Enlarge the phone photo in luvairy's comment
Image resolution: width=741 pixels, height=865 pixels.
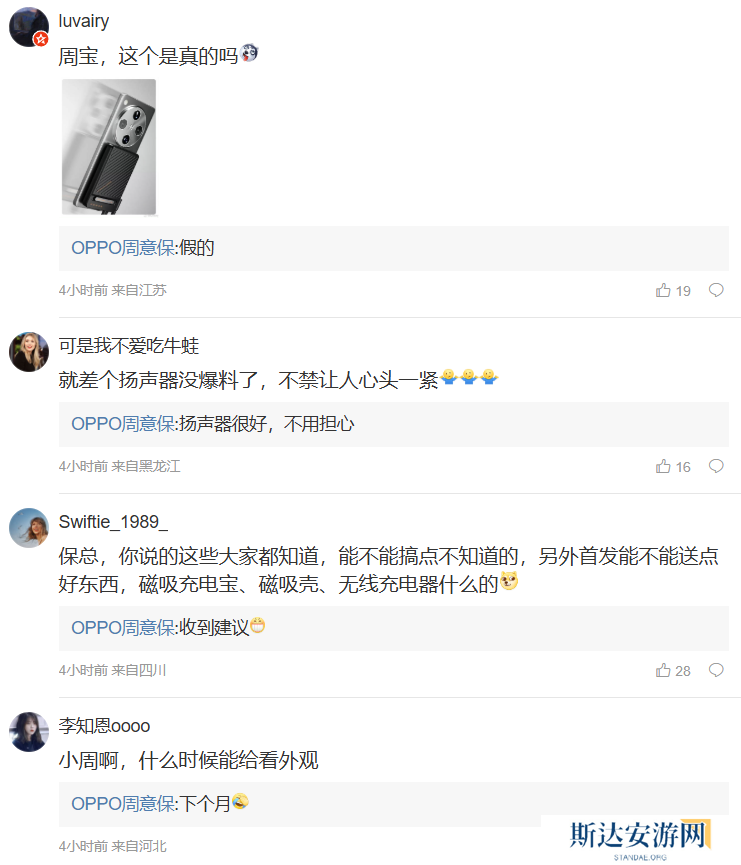click(109, 147)
